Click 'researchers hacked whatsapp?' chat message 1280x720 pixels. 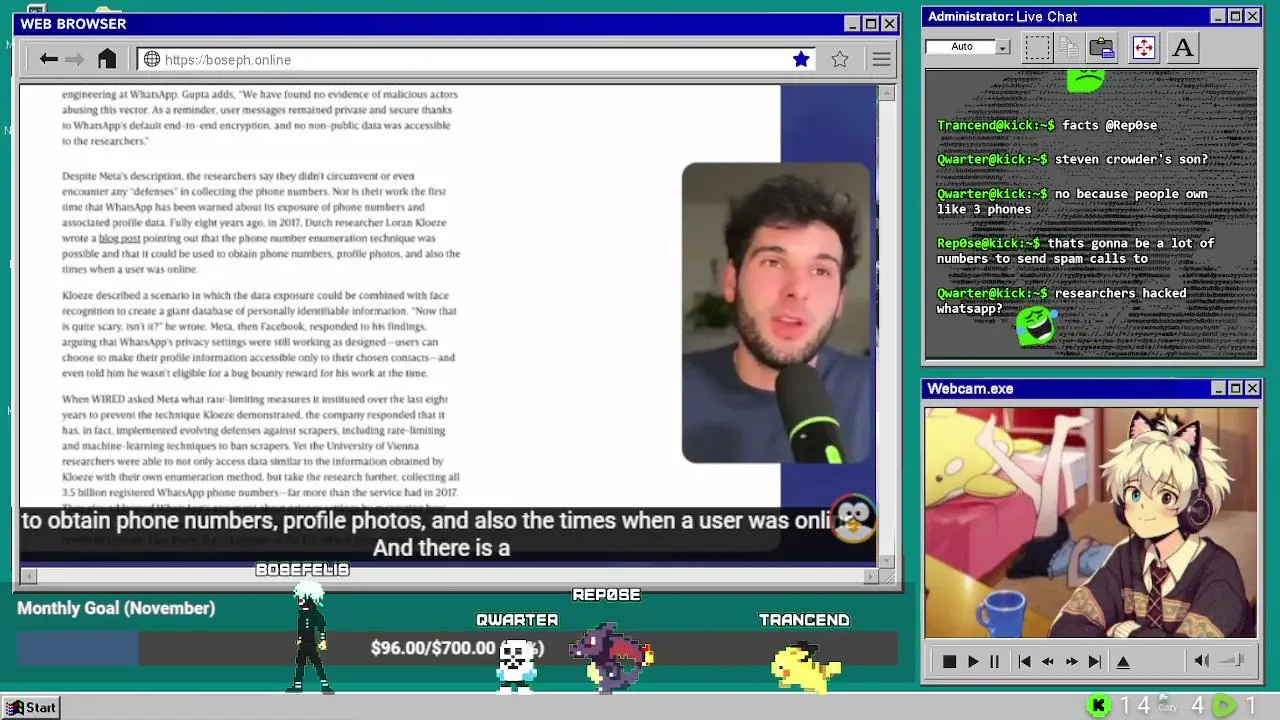click(1061, 301)
